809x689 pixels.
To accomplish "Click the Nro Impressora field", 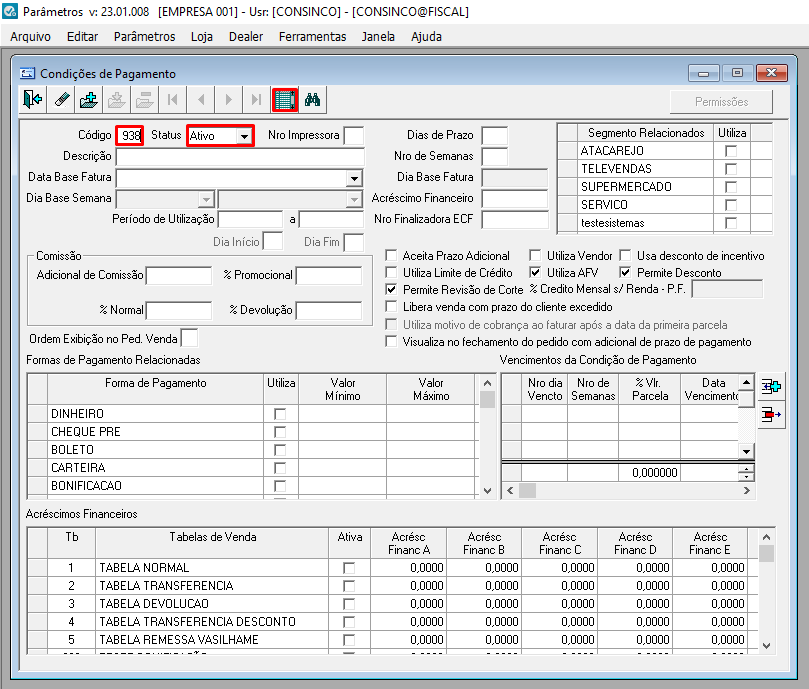I will 354,136.
